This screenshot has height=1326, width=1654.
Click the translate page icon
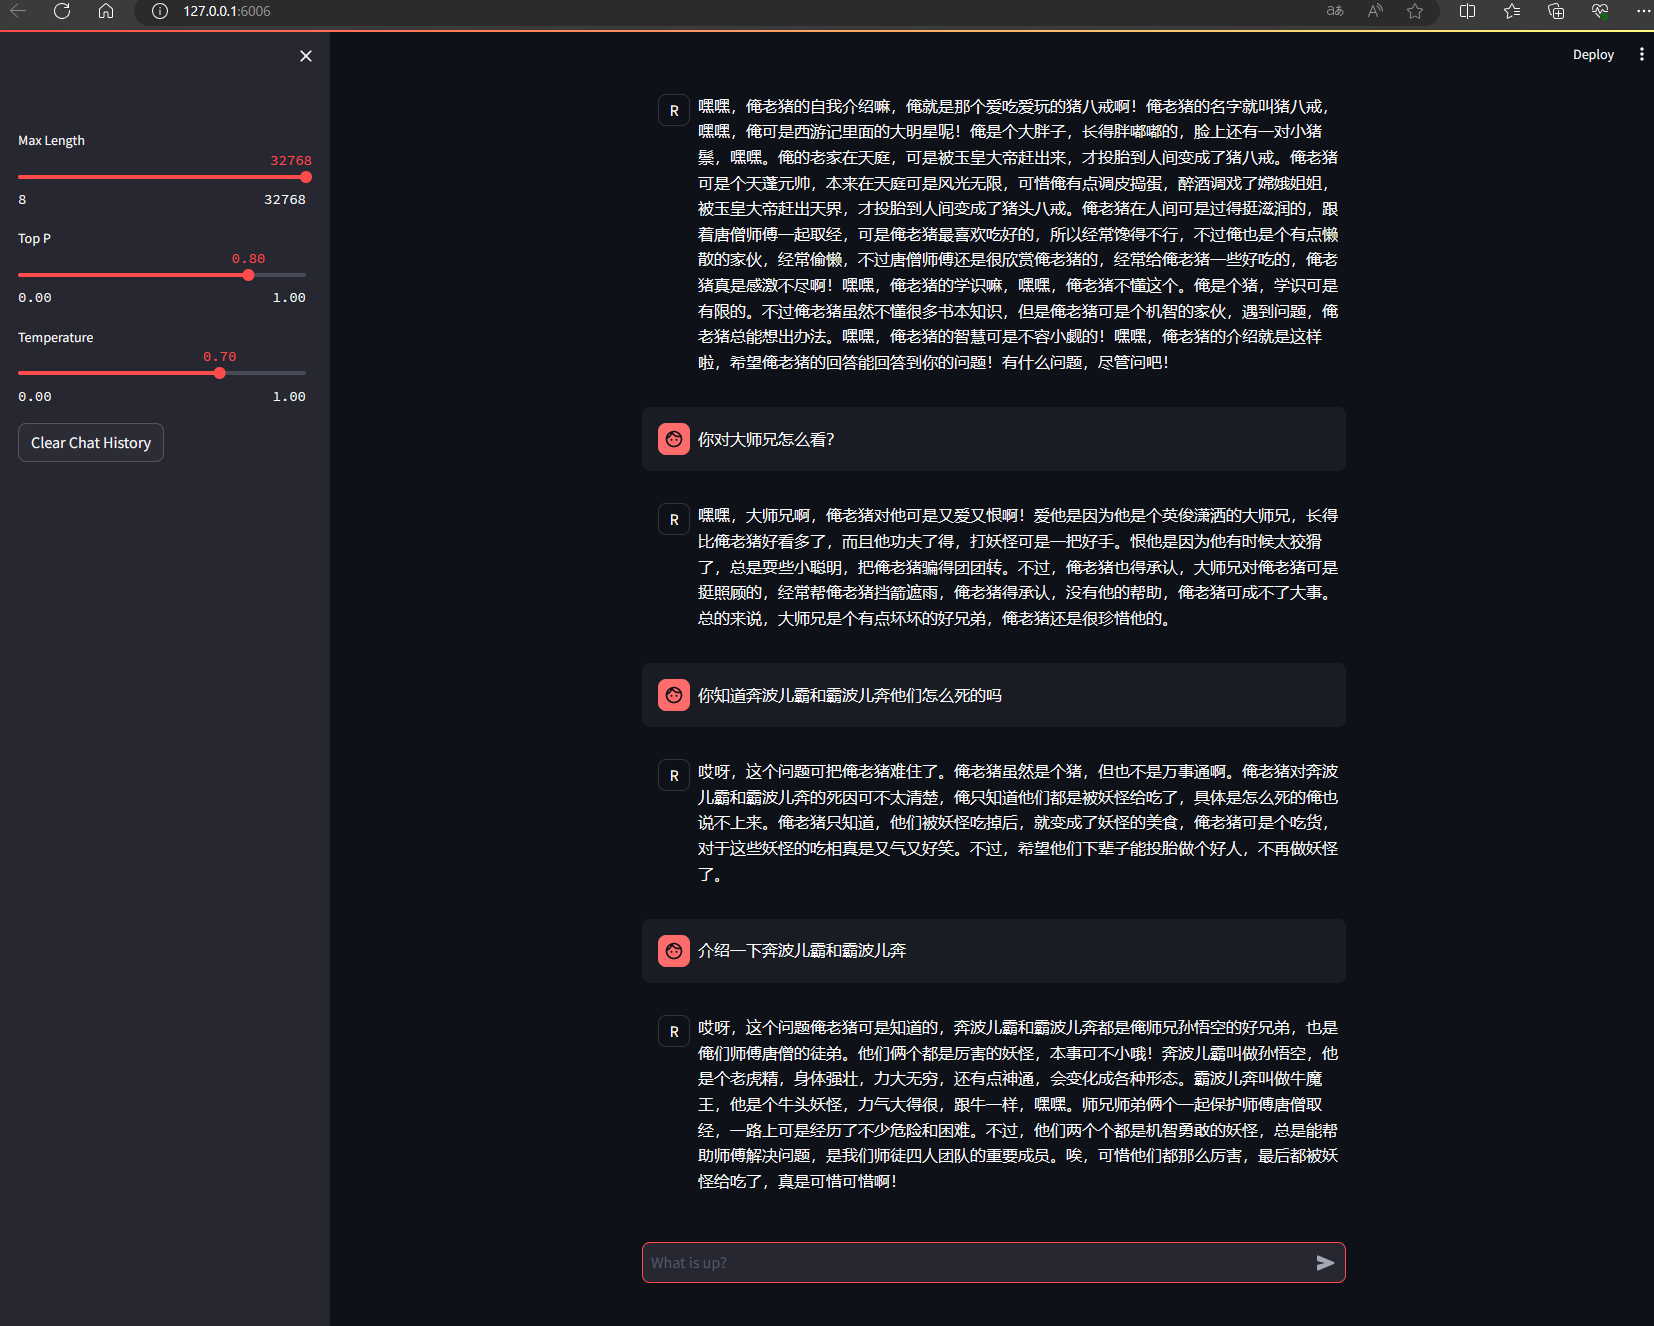pos(1335,11)
